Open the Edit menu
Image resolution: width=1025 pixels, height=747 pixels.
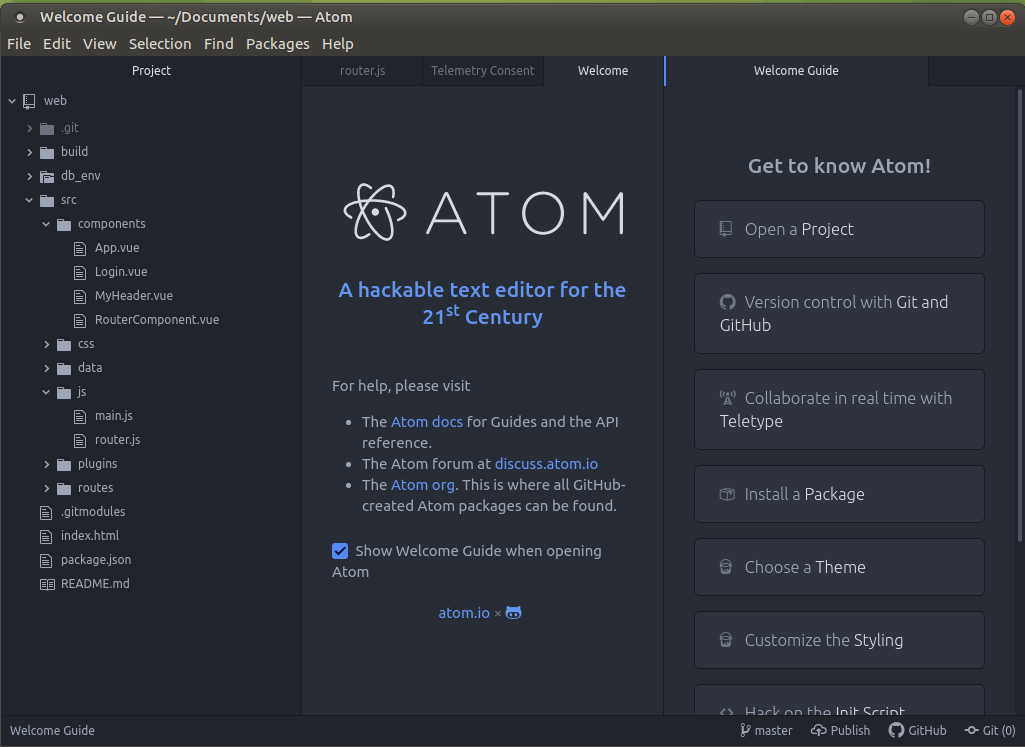(57, 44)
